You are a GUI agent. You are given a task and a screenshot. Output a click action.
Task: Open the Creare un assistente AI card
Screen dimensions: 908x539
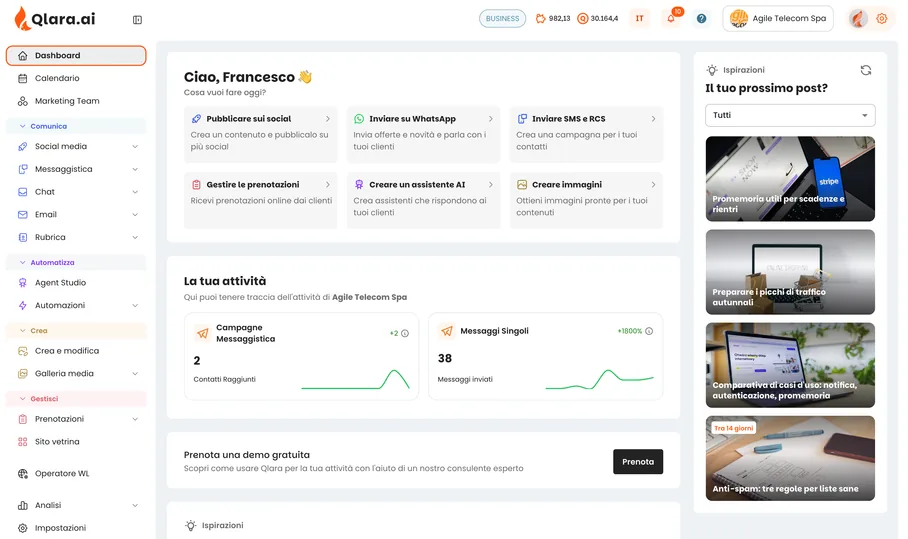click(423, 200)
